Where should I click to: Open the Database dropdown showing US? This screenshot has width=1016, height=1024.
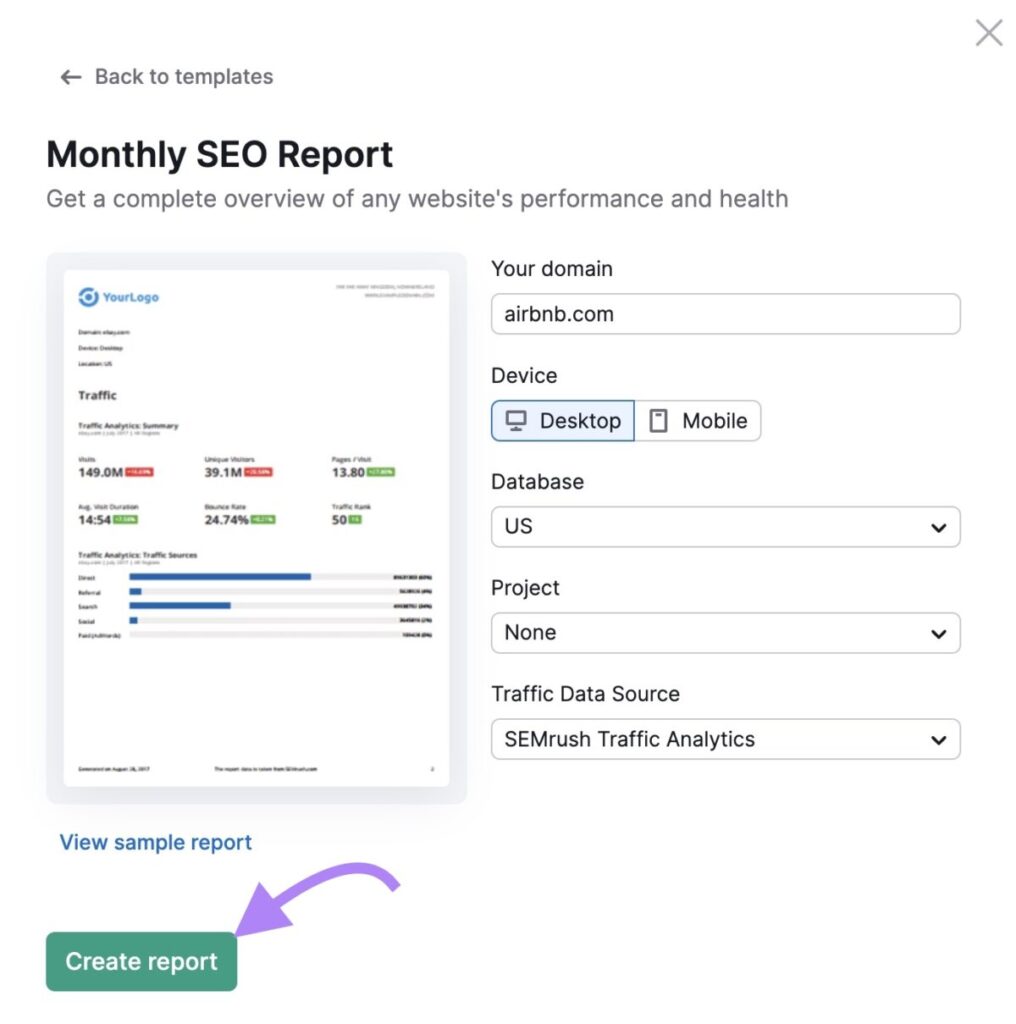click(x=725, y=526)
